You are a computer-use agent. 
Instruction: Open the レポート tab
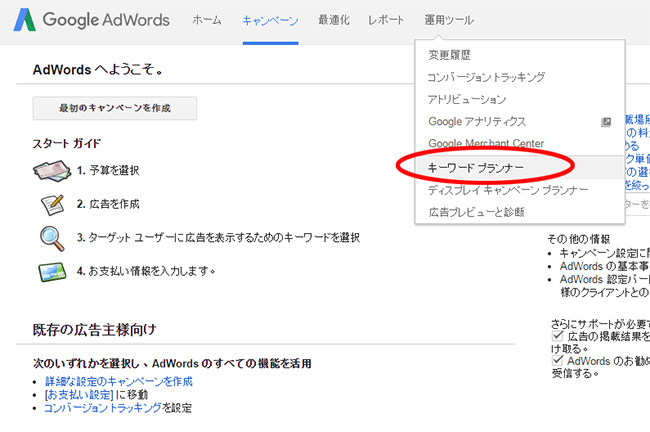[386, 20]
